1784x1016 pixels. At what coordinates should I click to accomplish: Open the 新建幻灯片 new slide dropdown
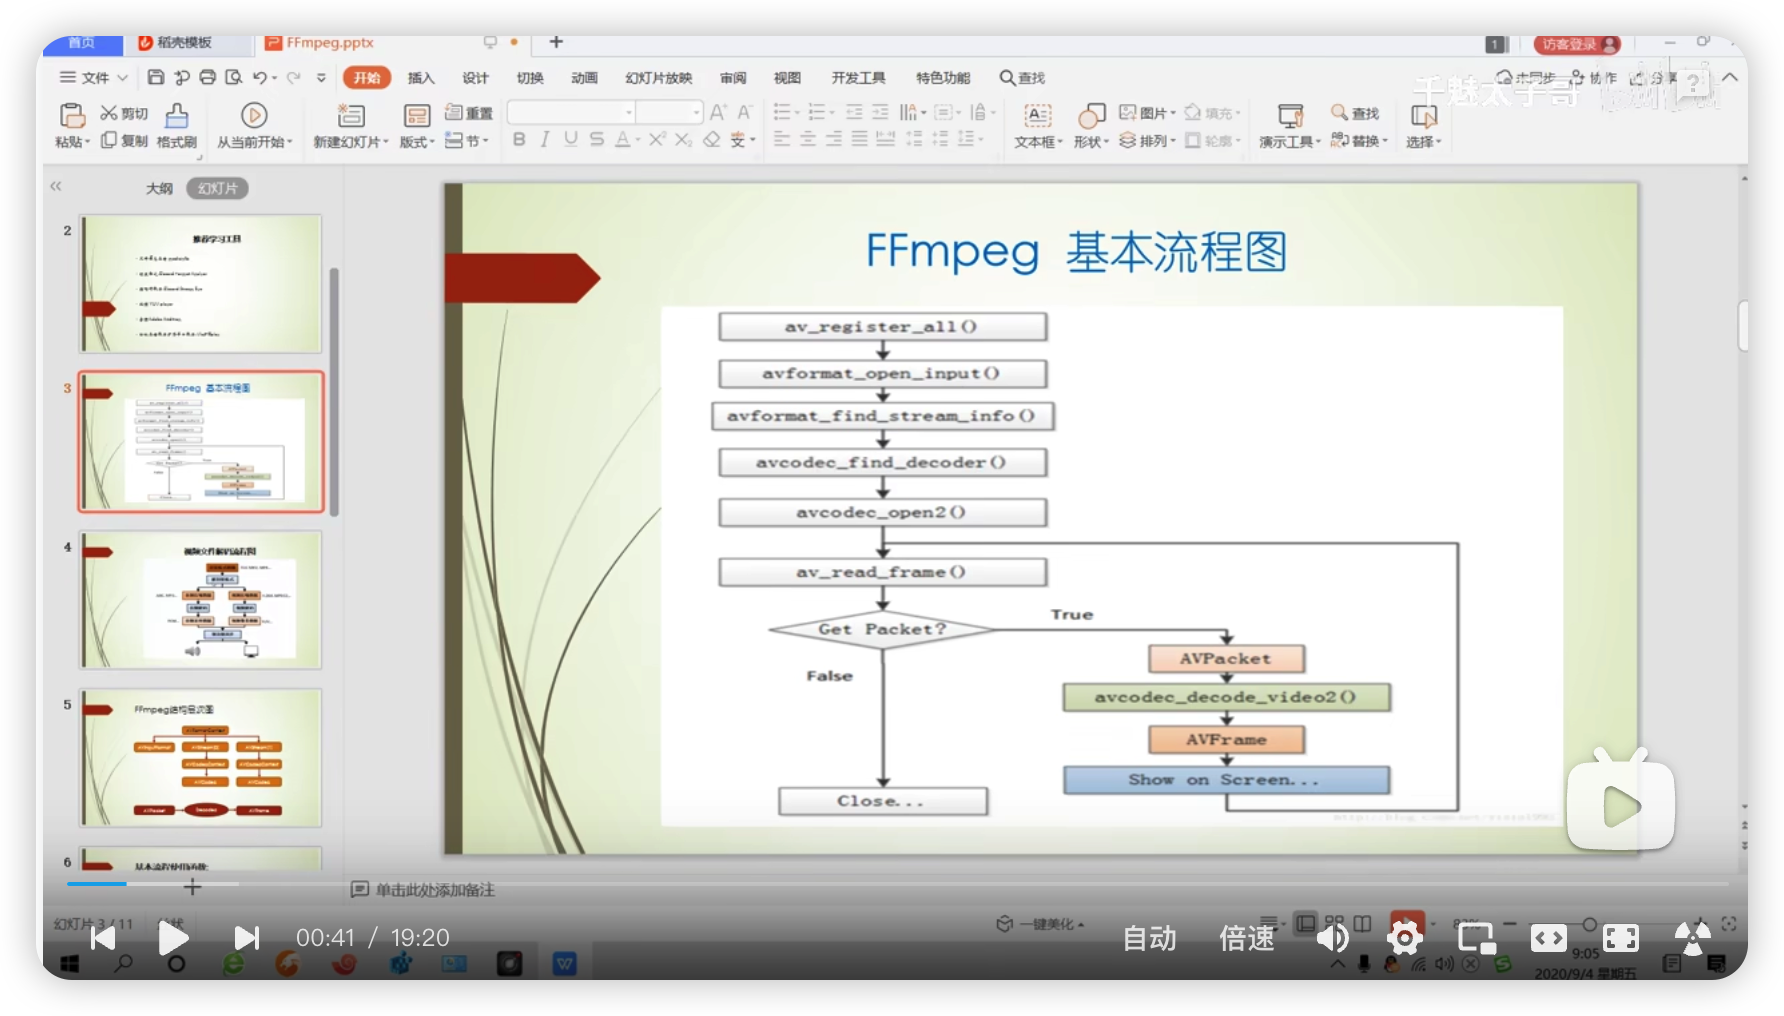pos(350,141)
